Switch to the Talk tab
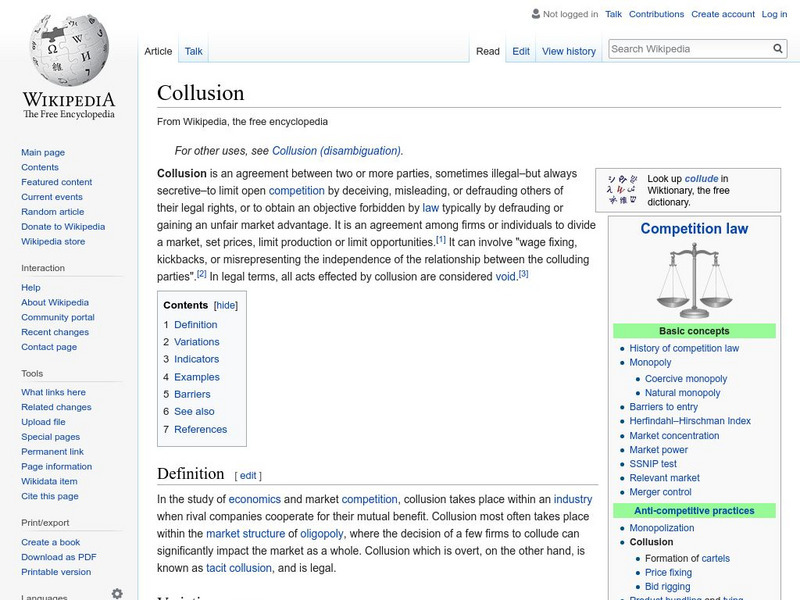 coord(192,51)
